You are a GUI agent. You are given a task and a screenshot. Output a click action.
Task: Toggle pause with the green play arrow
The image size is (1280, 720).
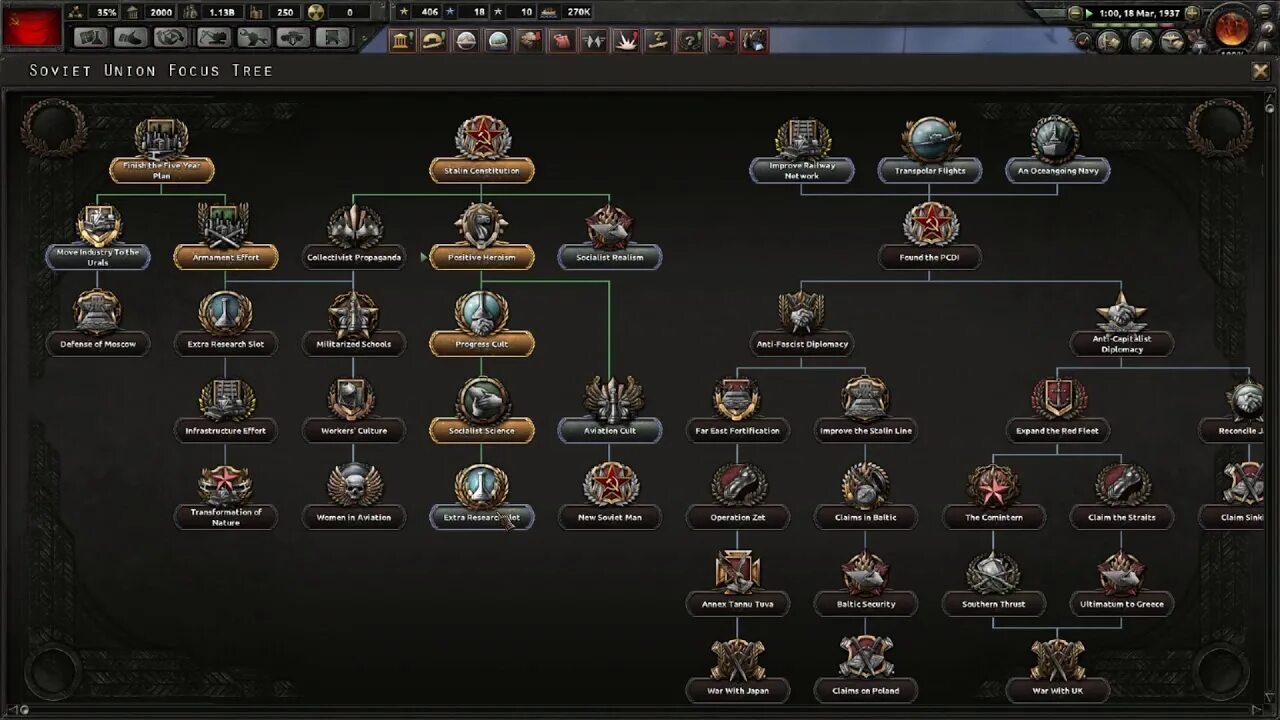tap(1089, 13)
